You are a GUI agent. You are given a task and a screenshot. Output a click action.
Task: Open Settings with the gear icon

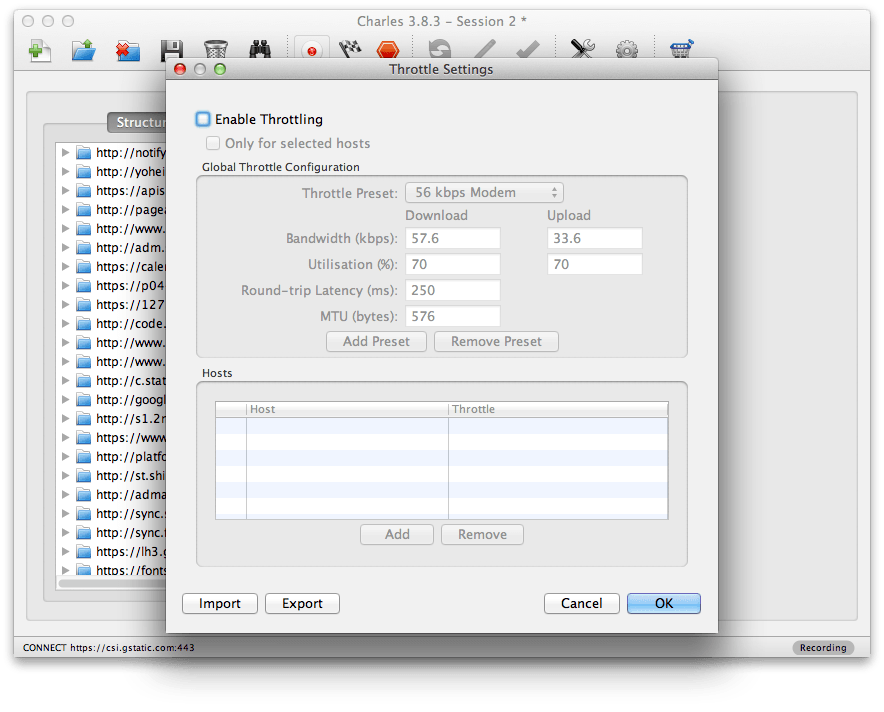coord(627,50)
